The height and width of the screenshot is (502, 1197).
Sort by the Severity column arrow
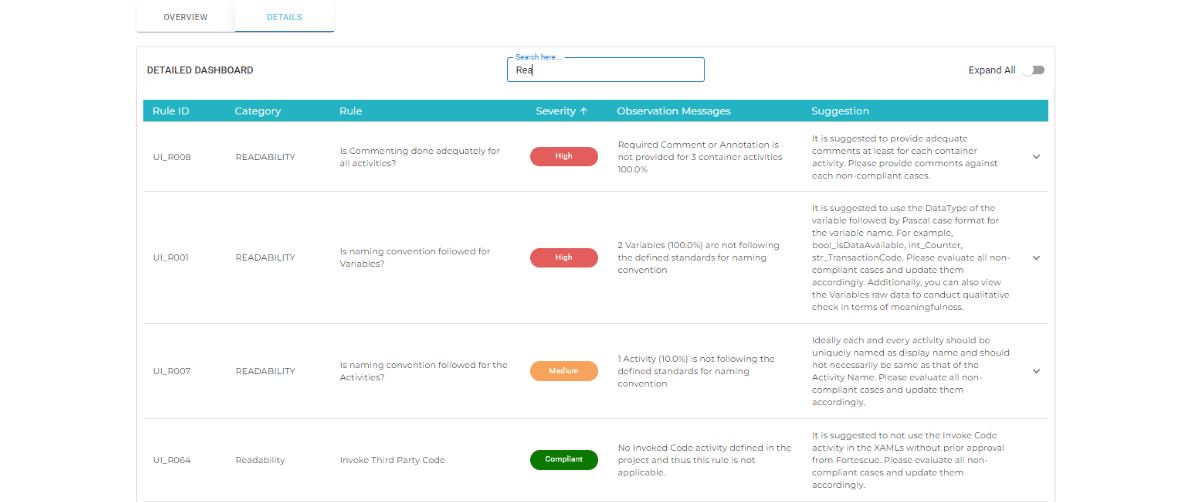[583, 111]
